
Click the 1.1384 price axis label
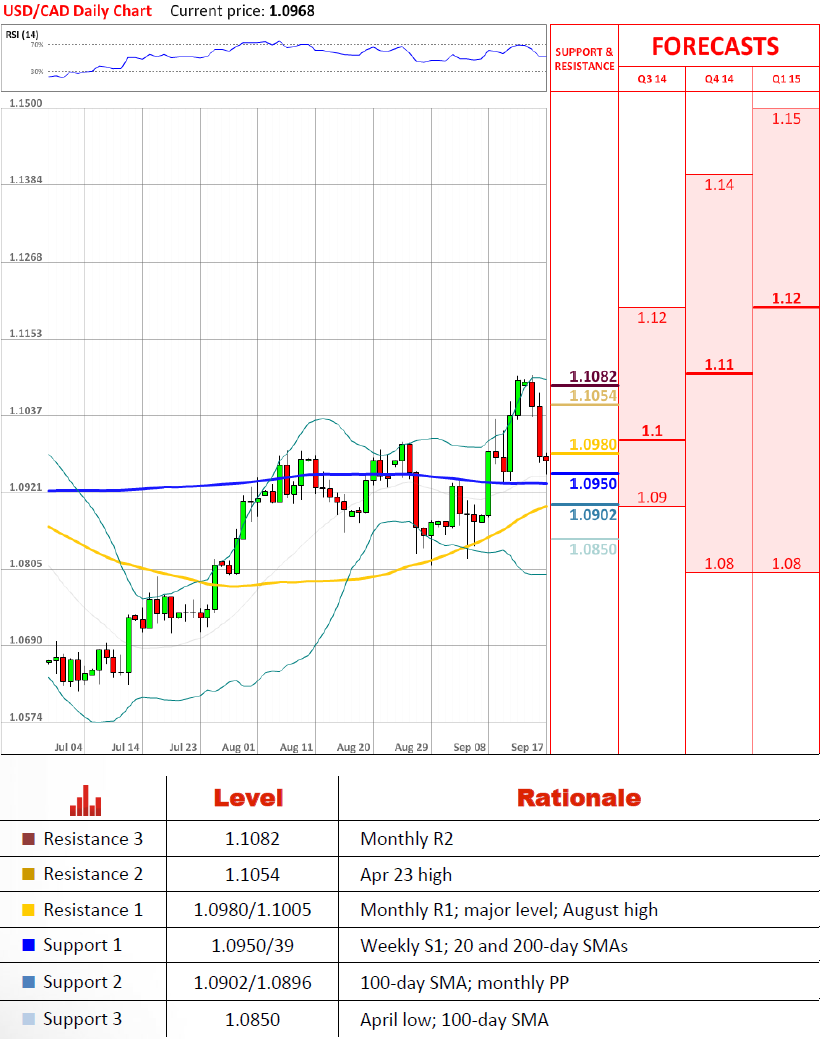point(26,180)
